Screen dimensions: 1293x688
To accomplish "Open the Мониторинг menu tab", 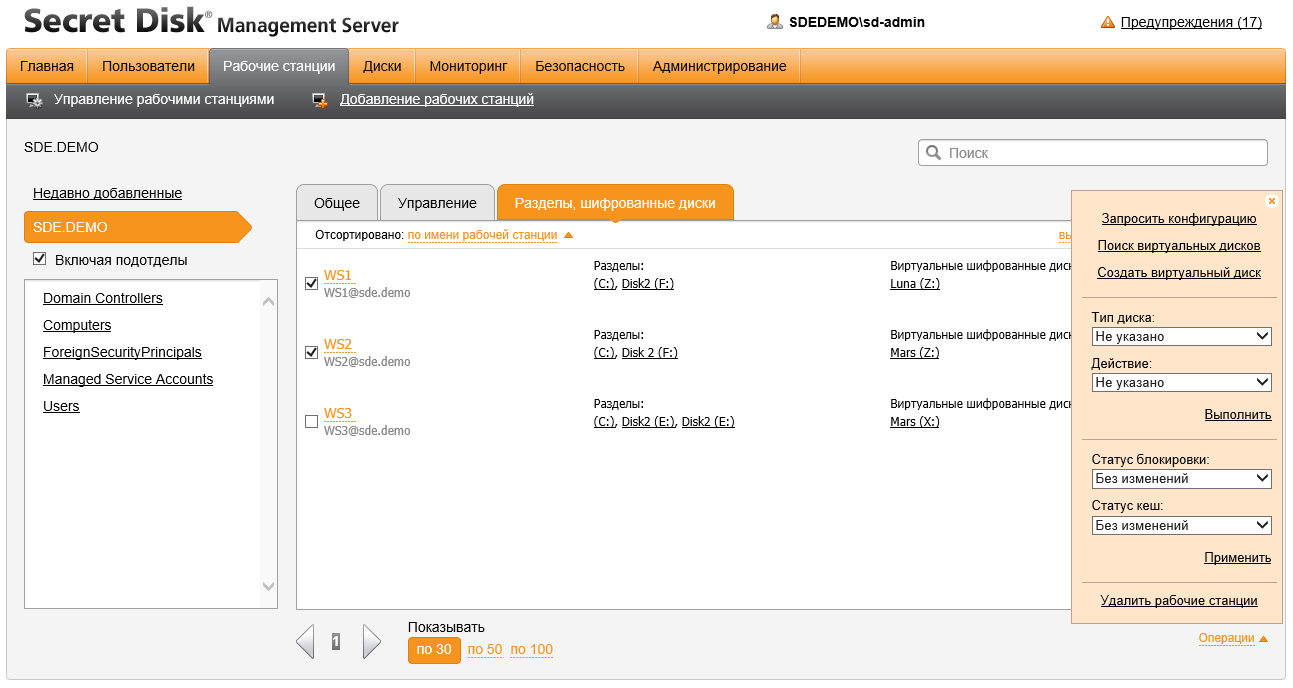I will coord(468,66).
